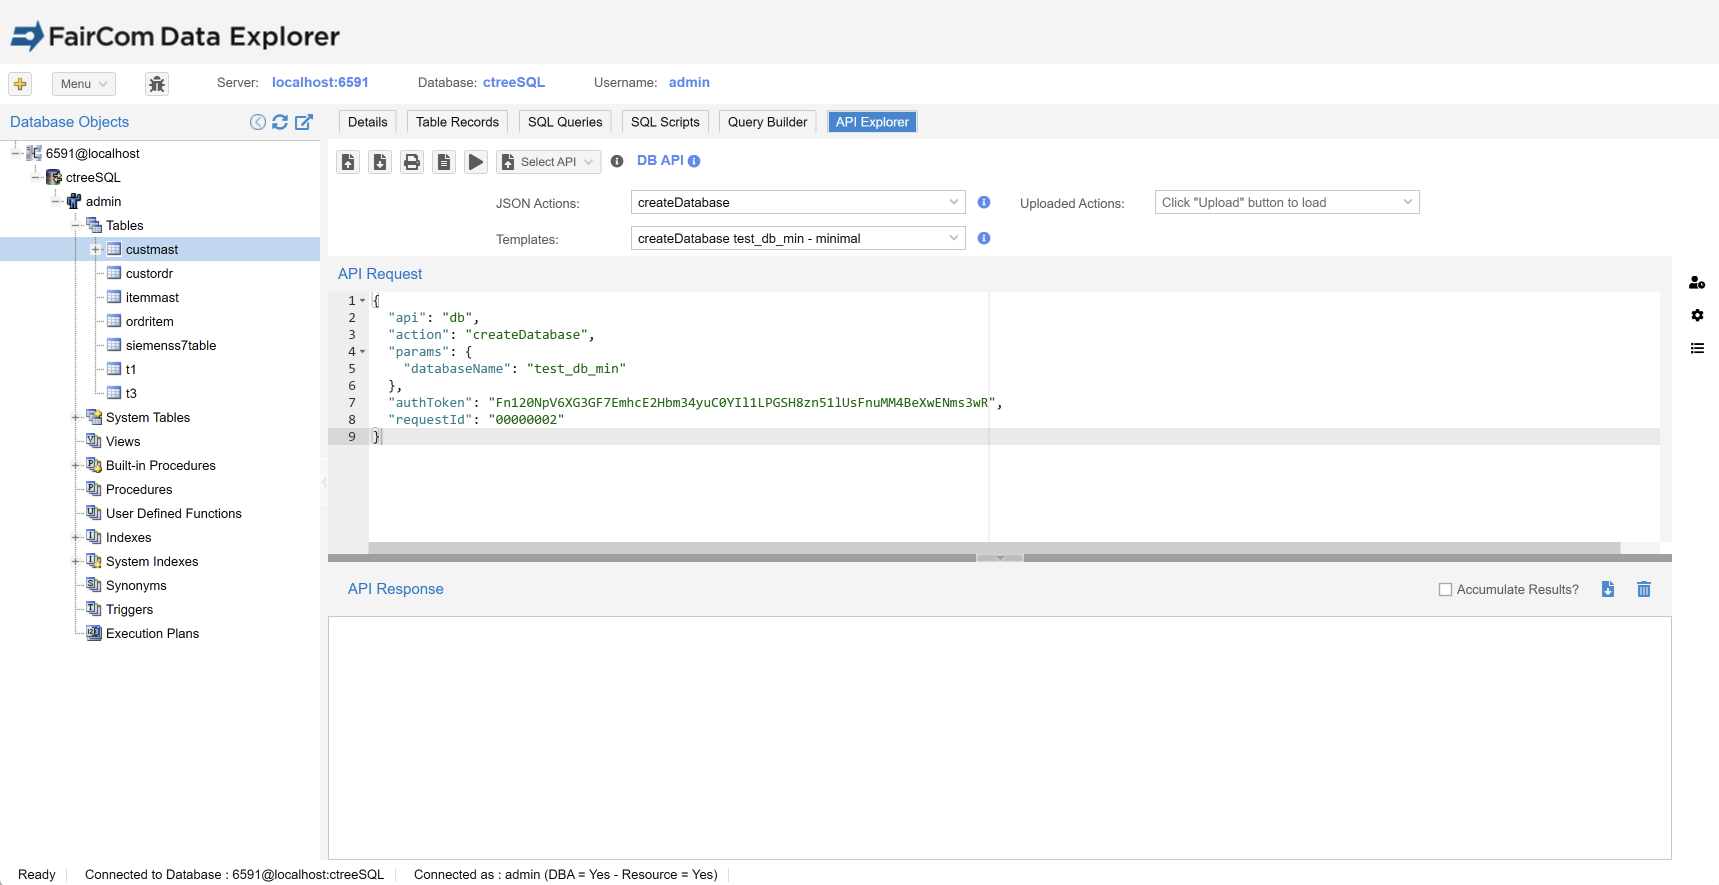Select the itemmast table
The height and width of the screenshot is (885, 1719).
click(x=152, y=297)
